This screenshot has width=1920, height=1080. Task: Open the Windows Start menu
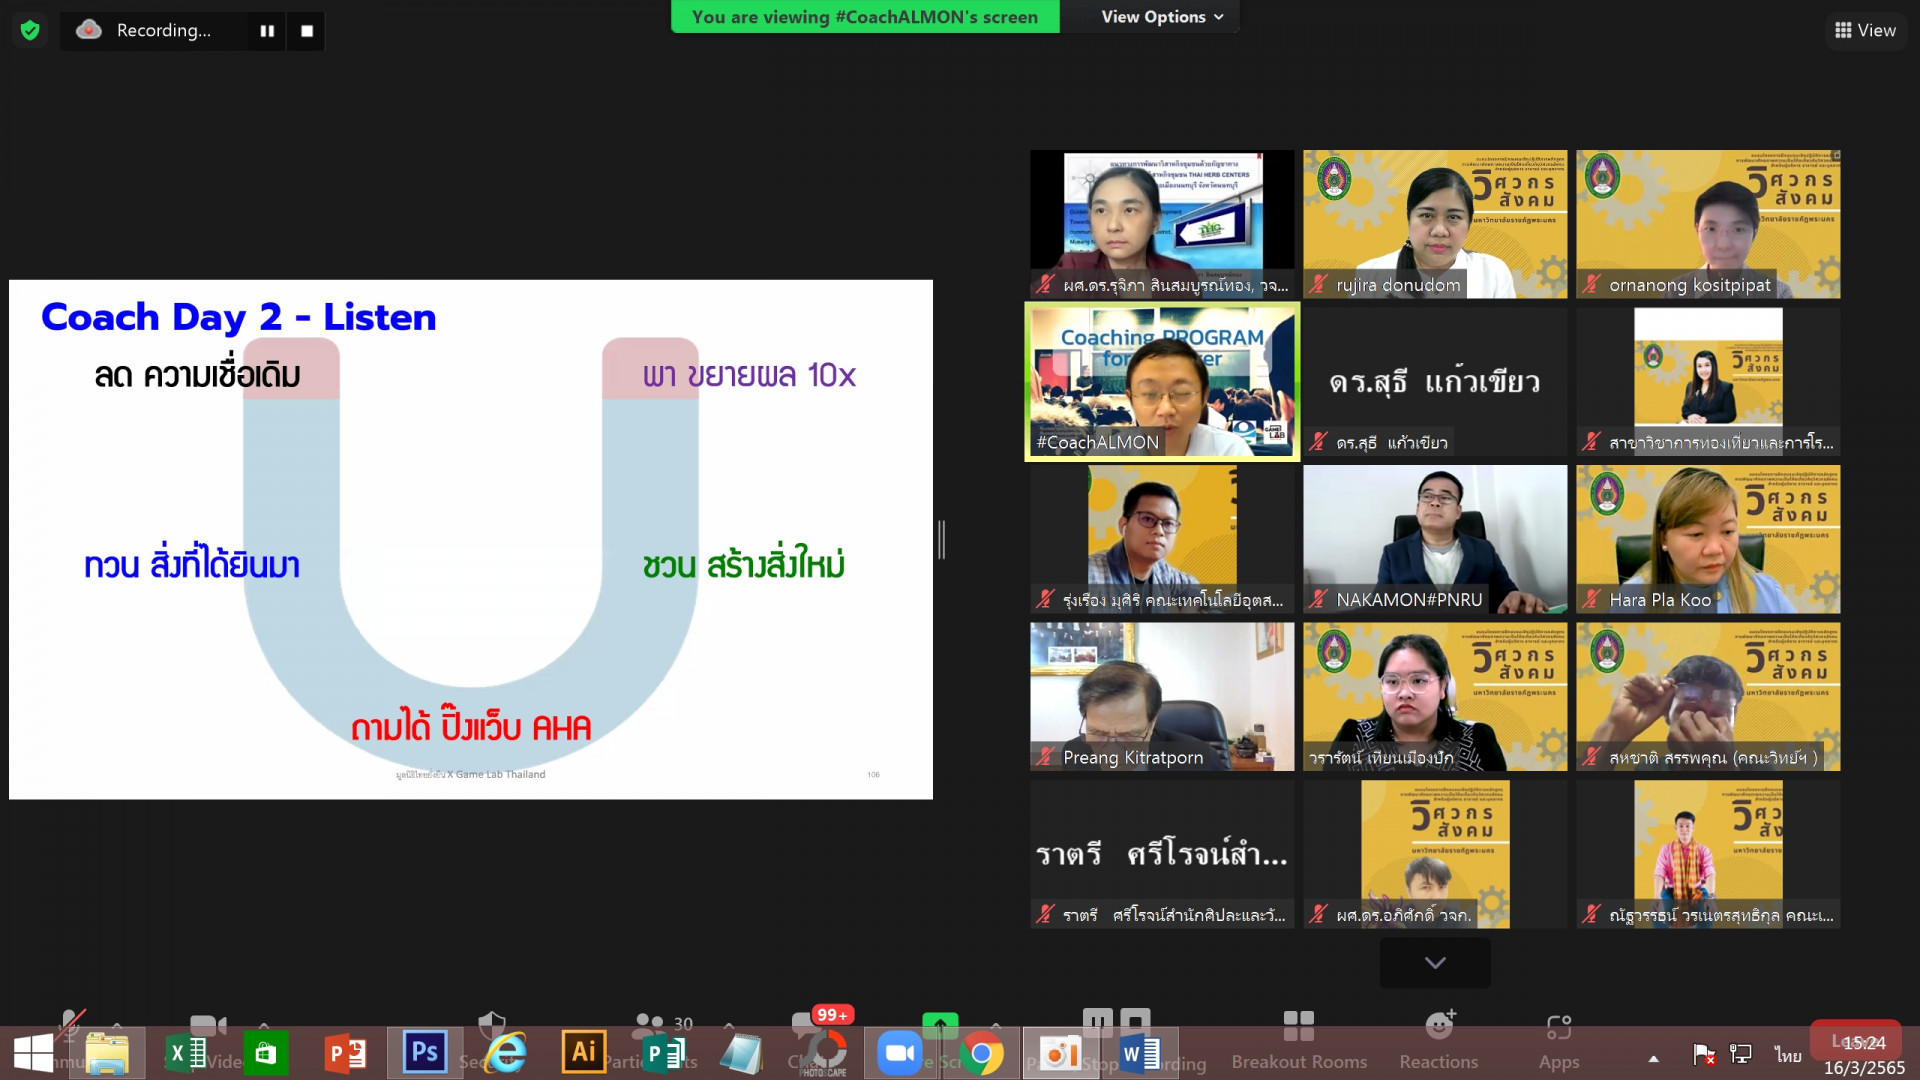pyautogui.click(x=34, y=1054)
